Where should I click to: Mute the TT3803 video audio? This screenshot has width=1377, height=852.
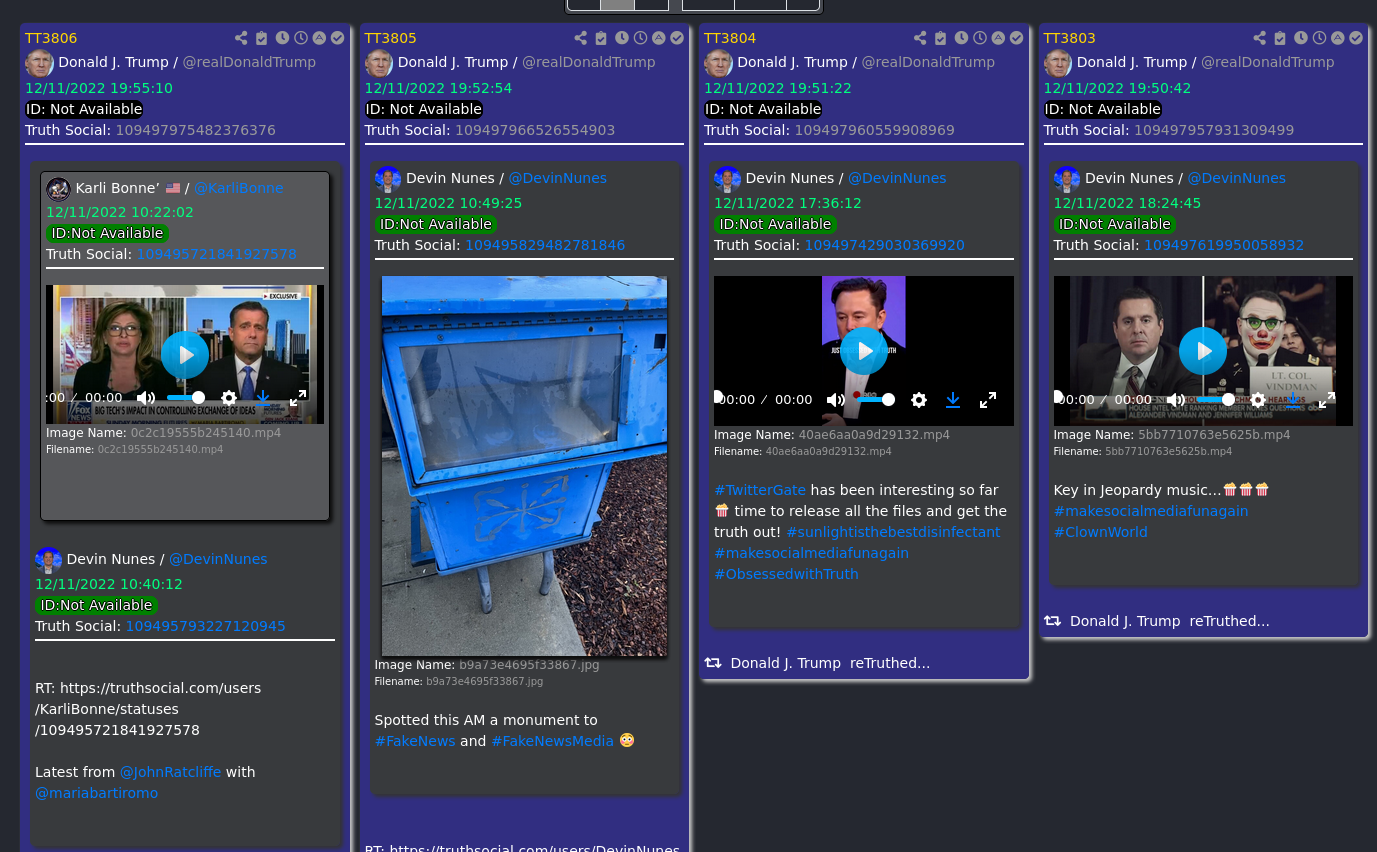1176,400
